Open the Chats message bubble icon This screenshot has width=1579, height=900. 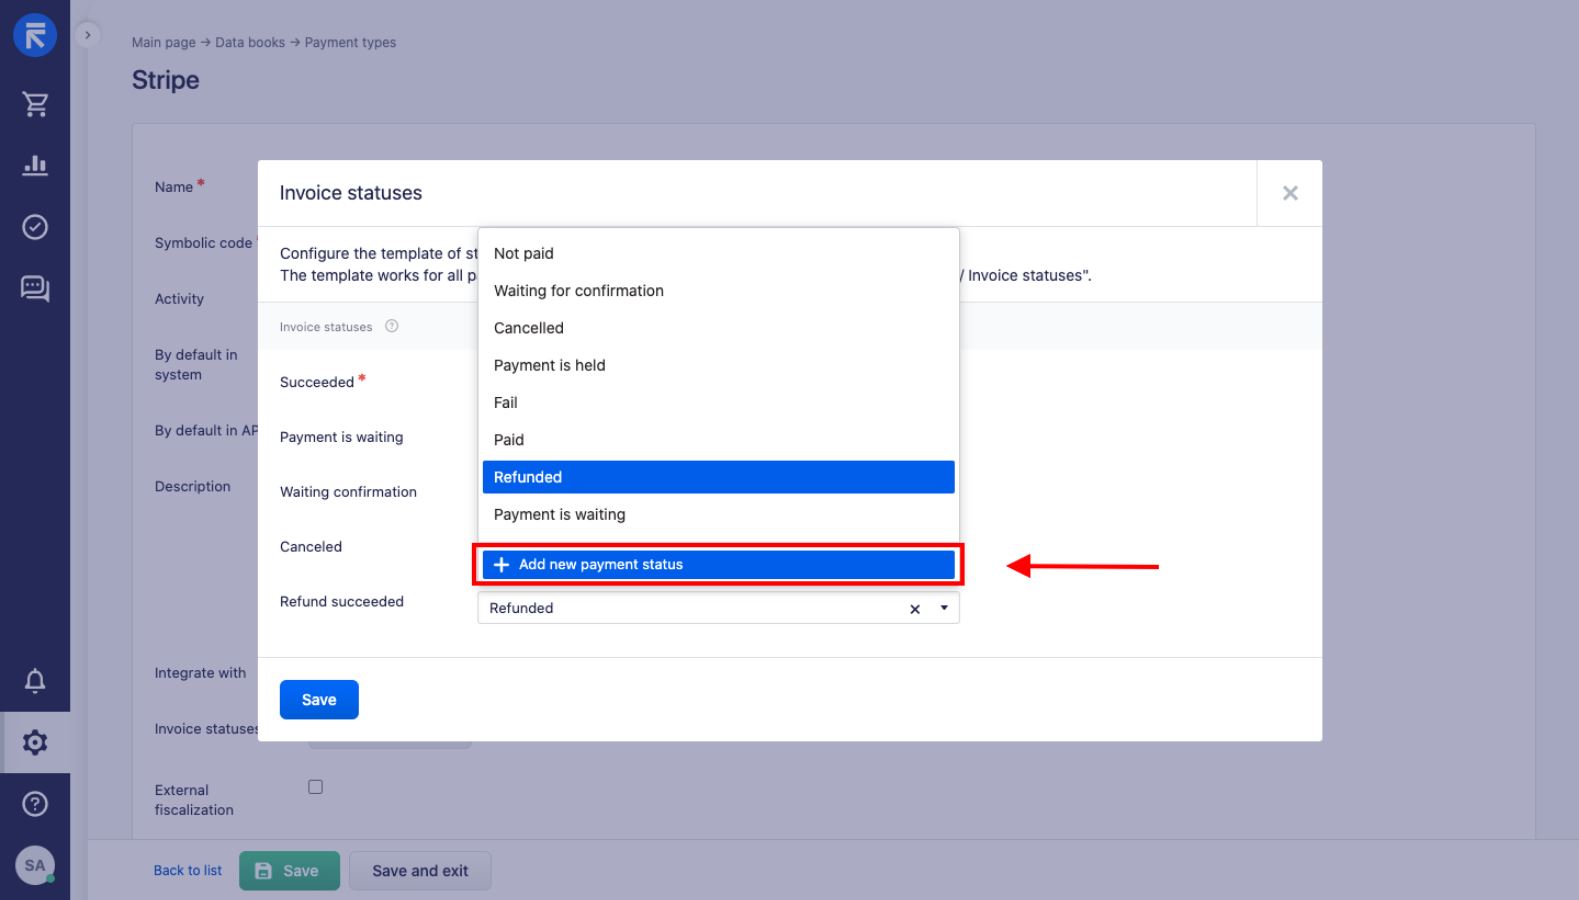pos(35,289)
